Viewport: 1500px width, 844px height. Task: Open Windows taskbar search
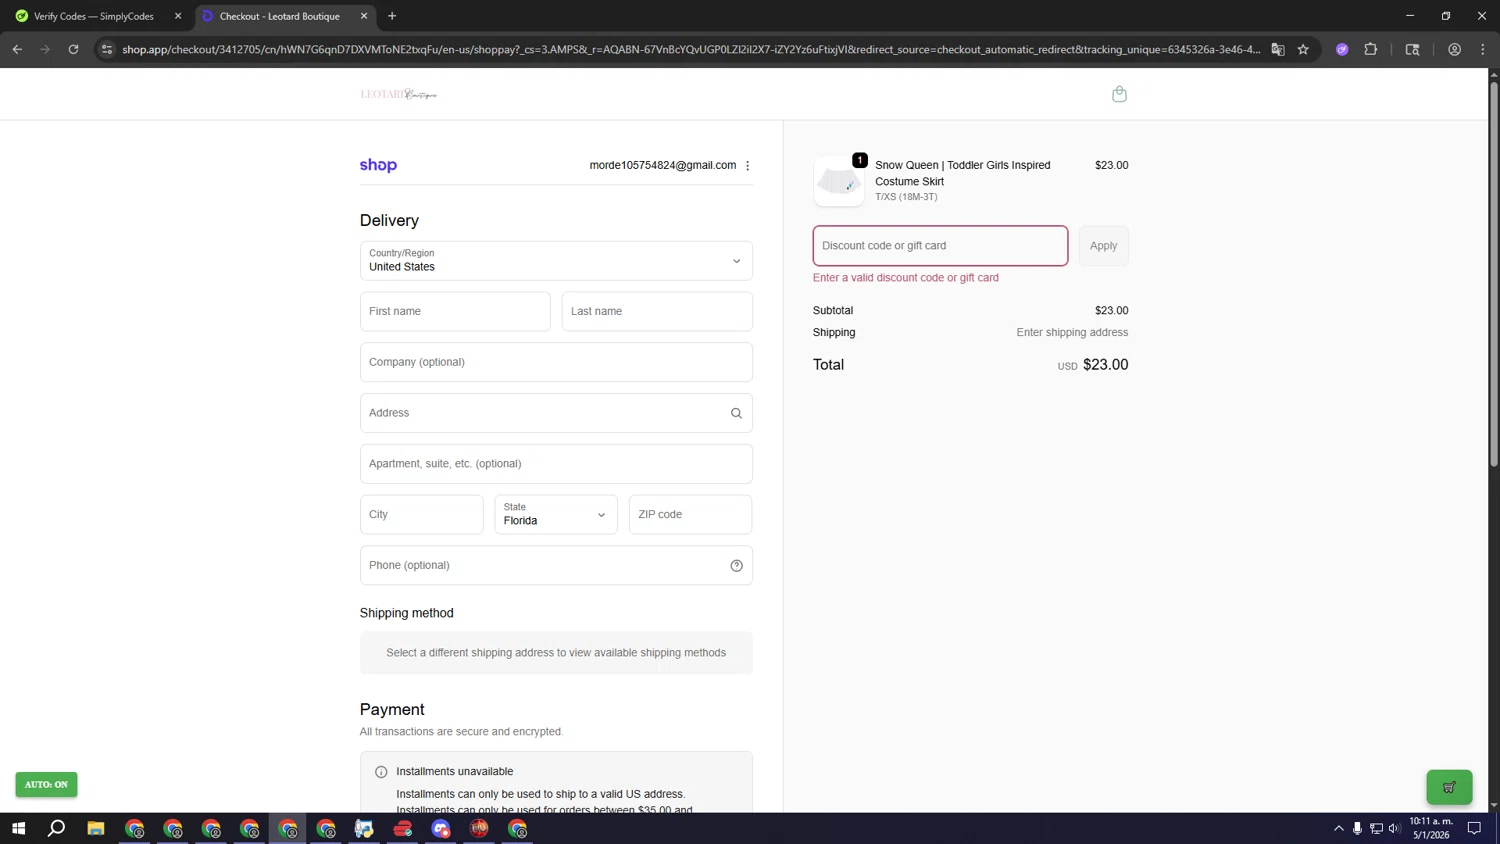57,828
